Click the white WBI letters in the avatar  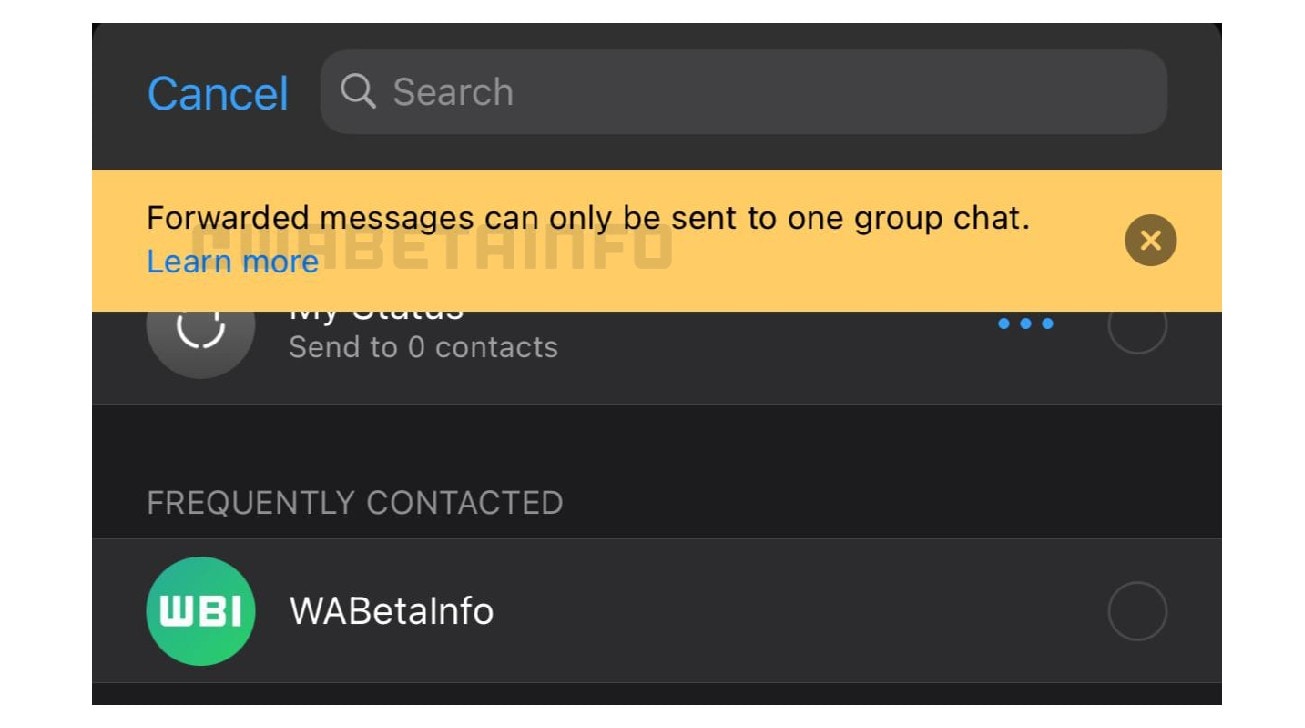tap(201, 612)
